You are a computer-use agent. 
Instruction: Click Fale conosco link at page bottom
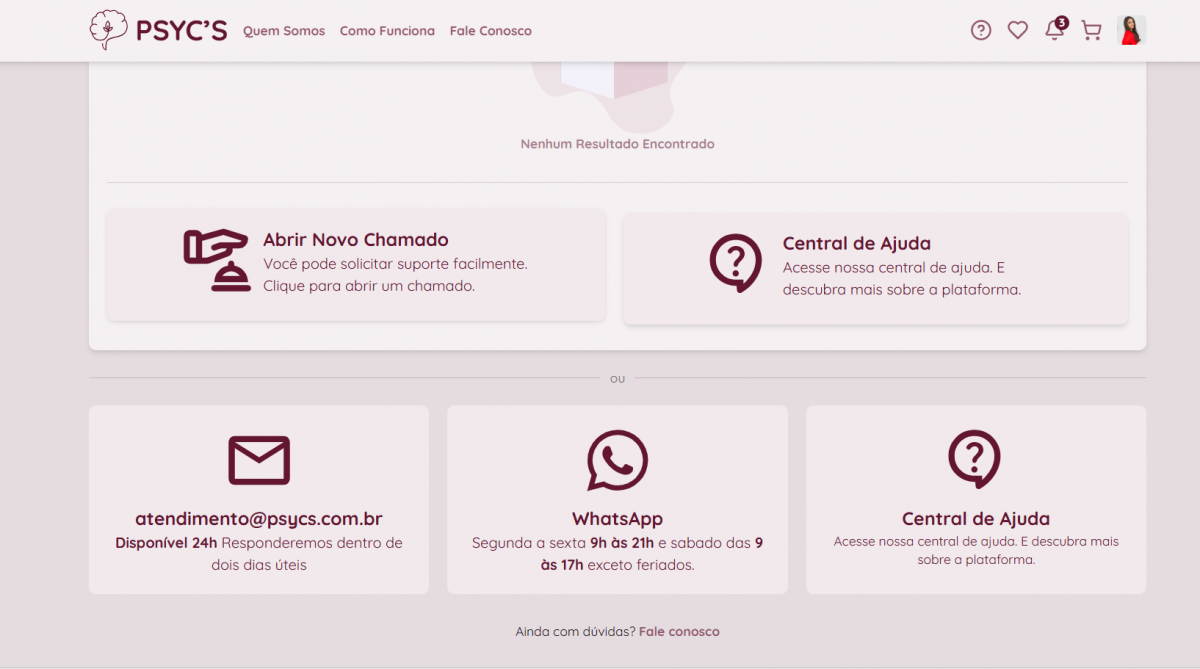pyautogui.click(x=679, y=632)
